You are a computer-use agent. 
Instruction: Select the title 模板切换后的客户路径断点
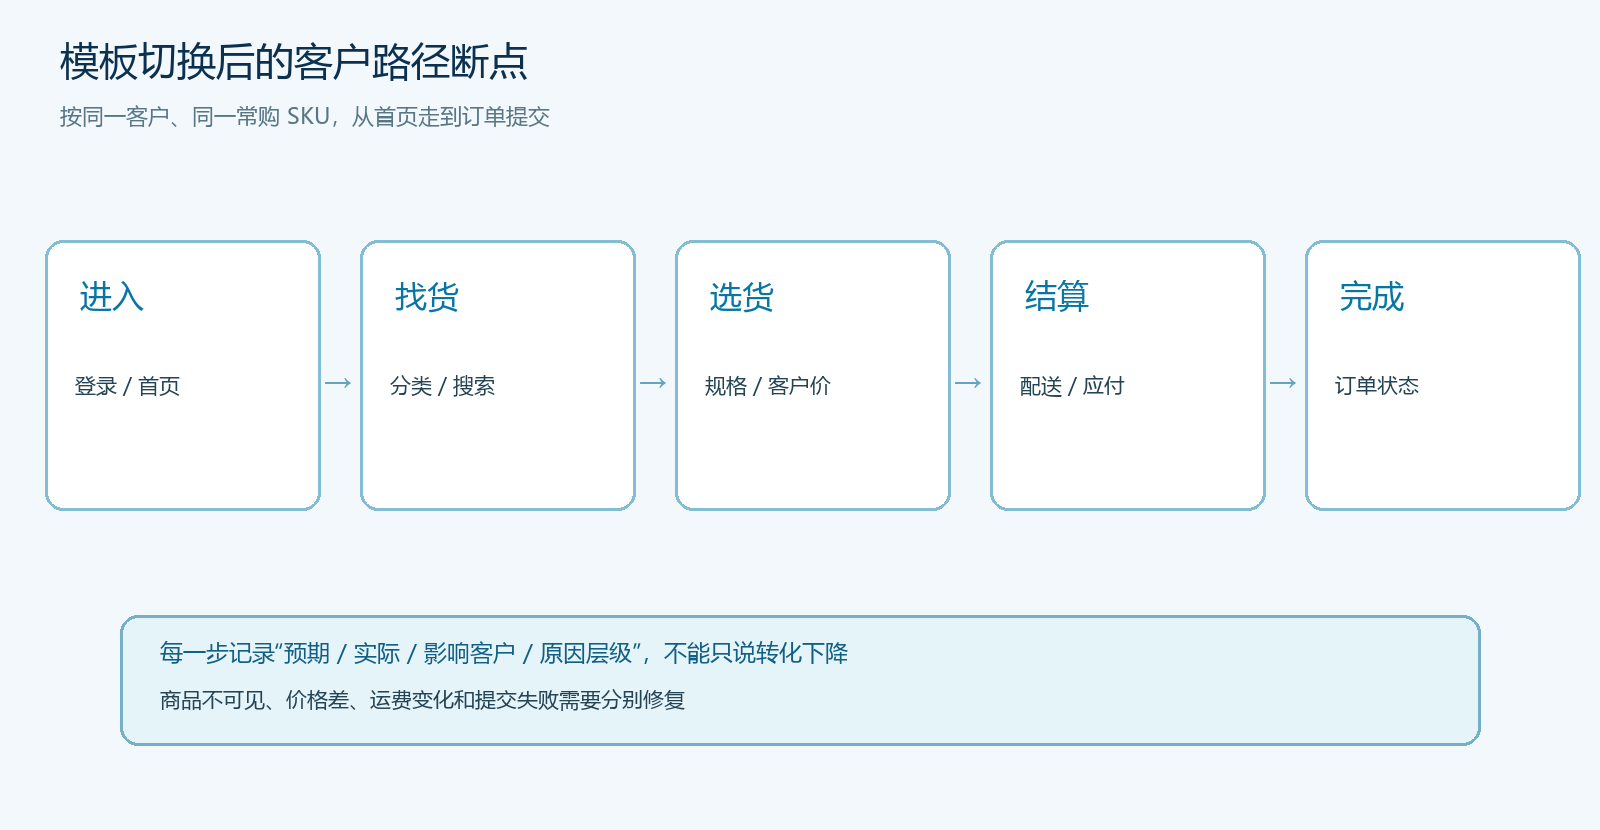tap(293, 62)
